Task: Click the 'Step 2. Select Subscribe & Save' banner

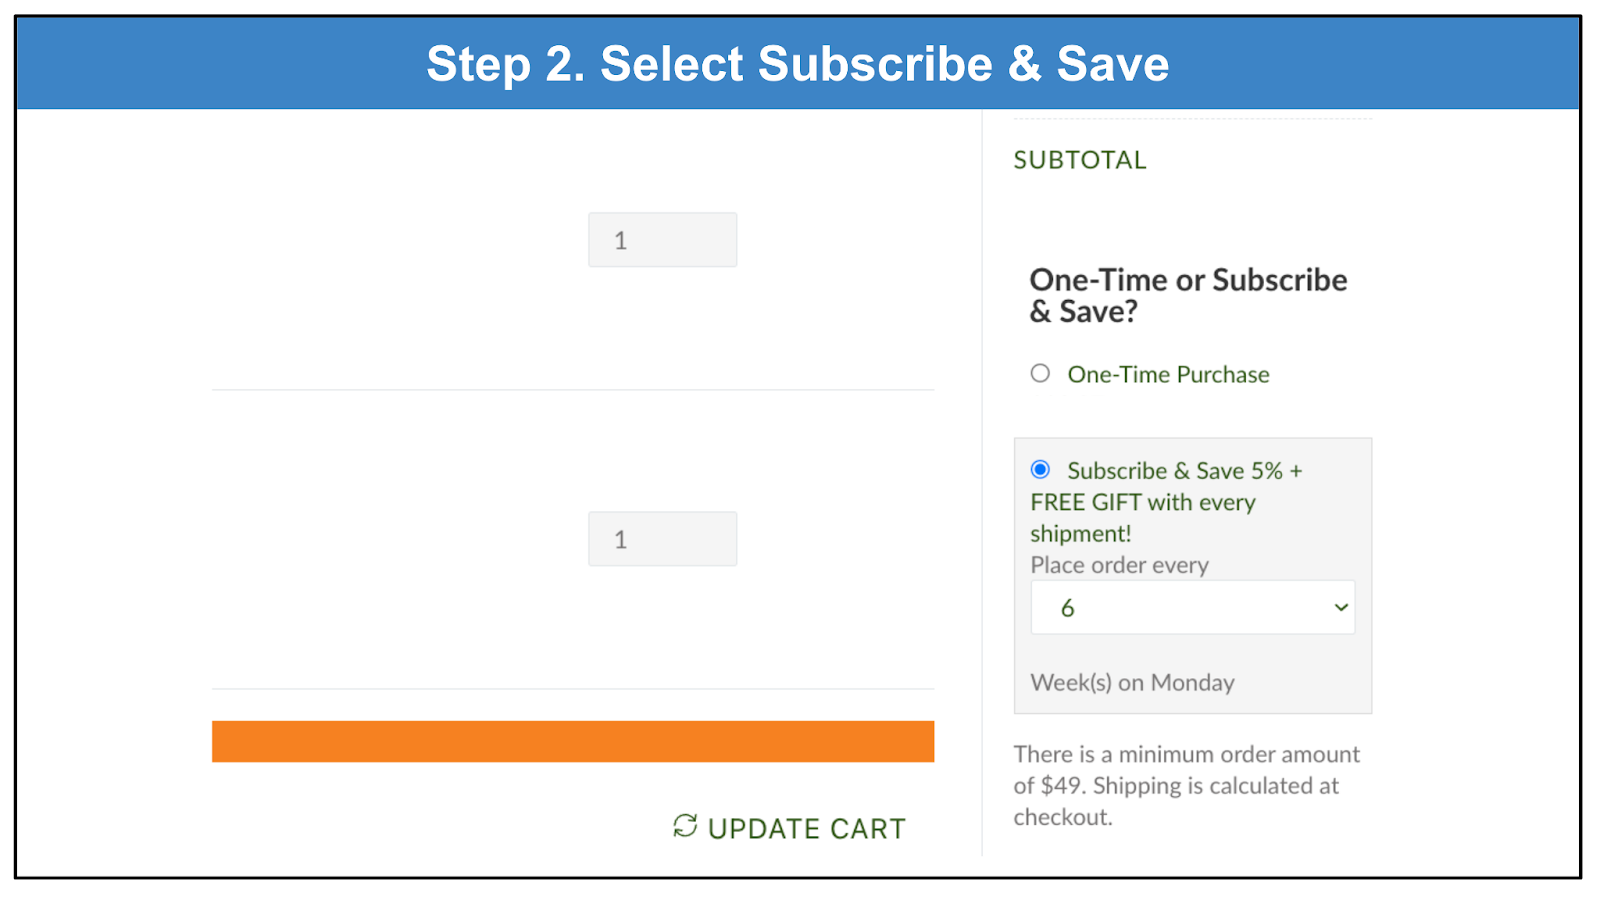Action: point(798,64)
